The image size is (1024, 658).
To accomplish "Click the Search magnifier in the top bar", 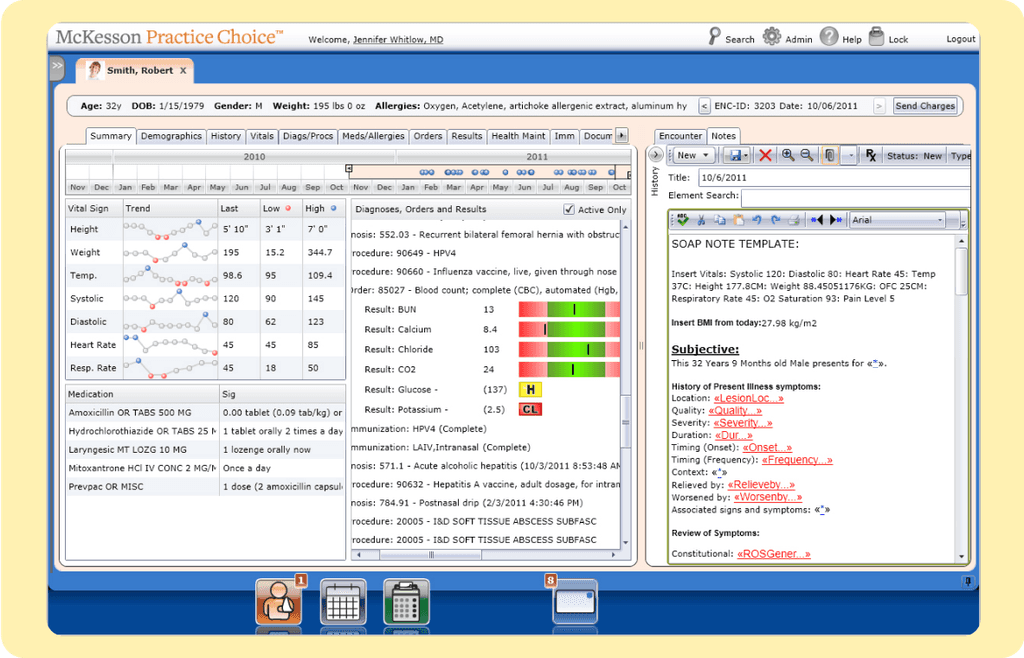I will 715,36.
